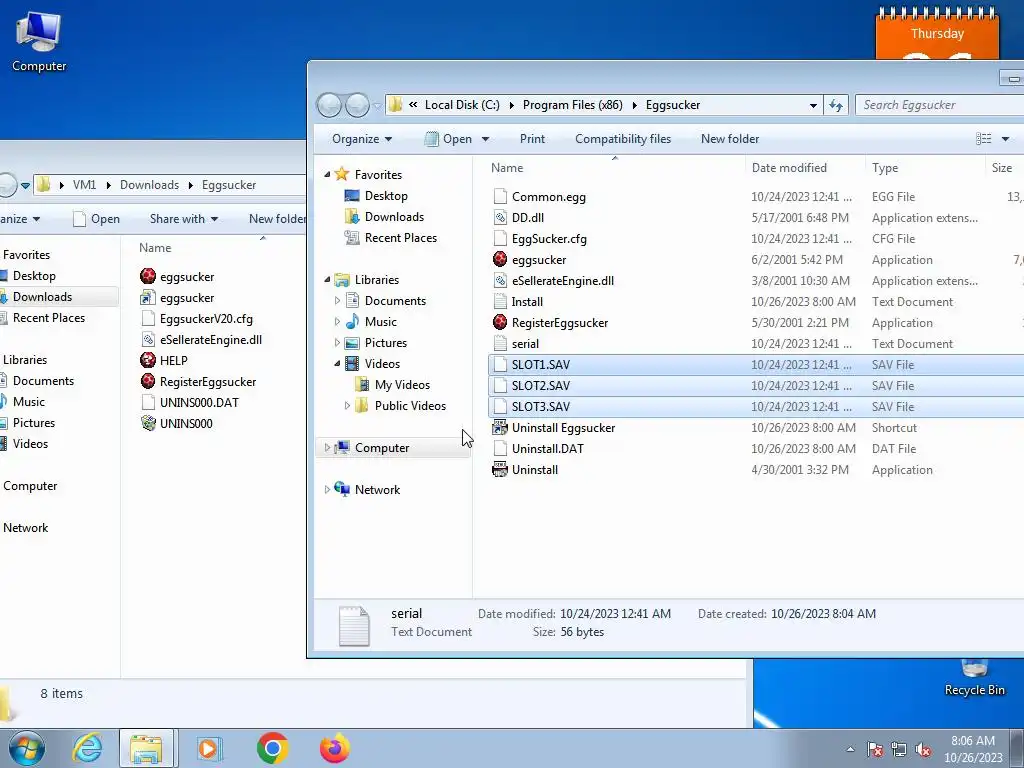
Task: Launch Internet Explorer from the taskbar
Action: pos(87,748)
